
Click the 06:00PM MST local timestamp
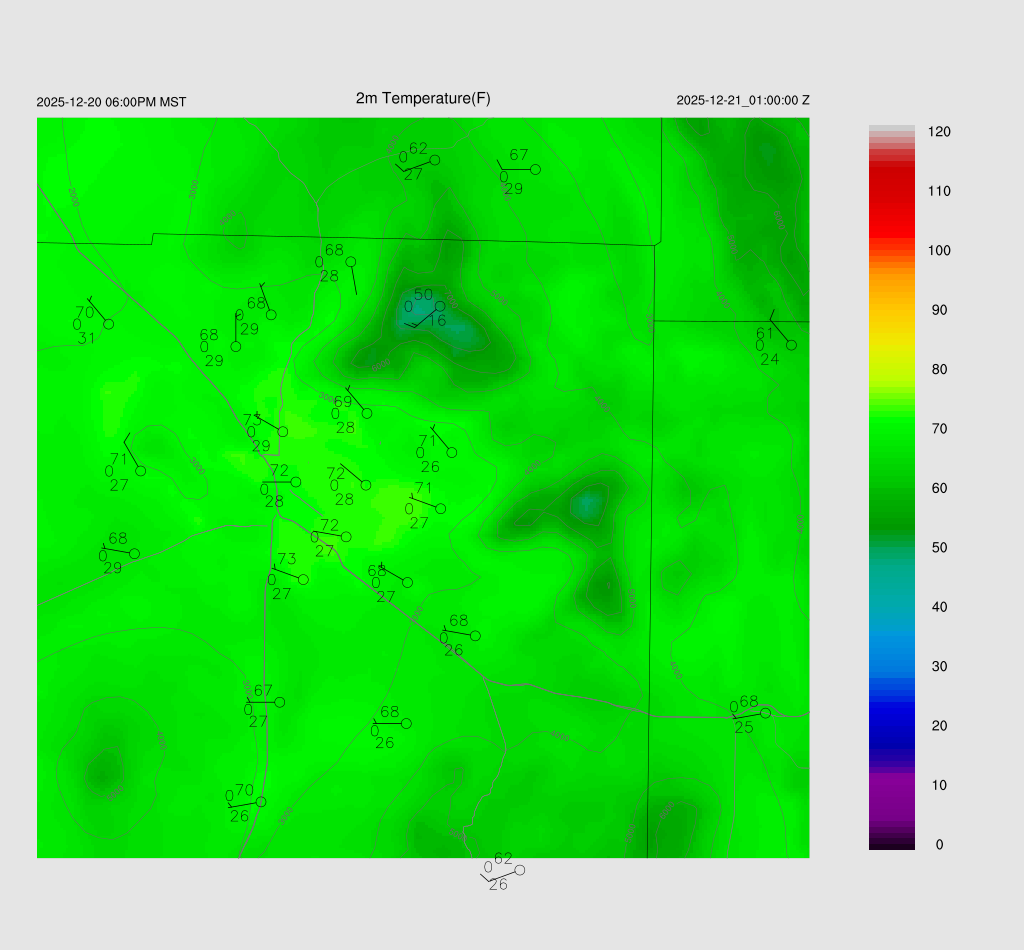tap(111, 102)
